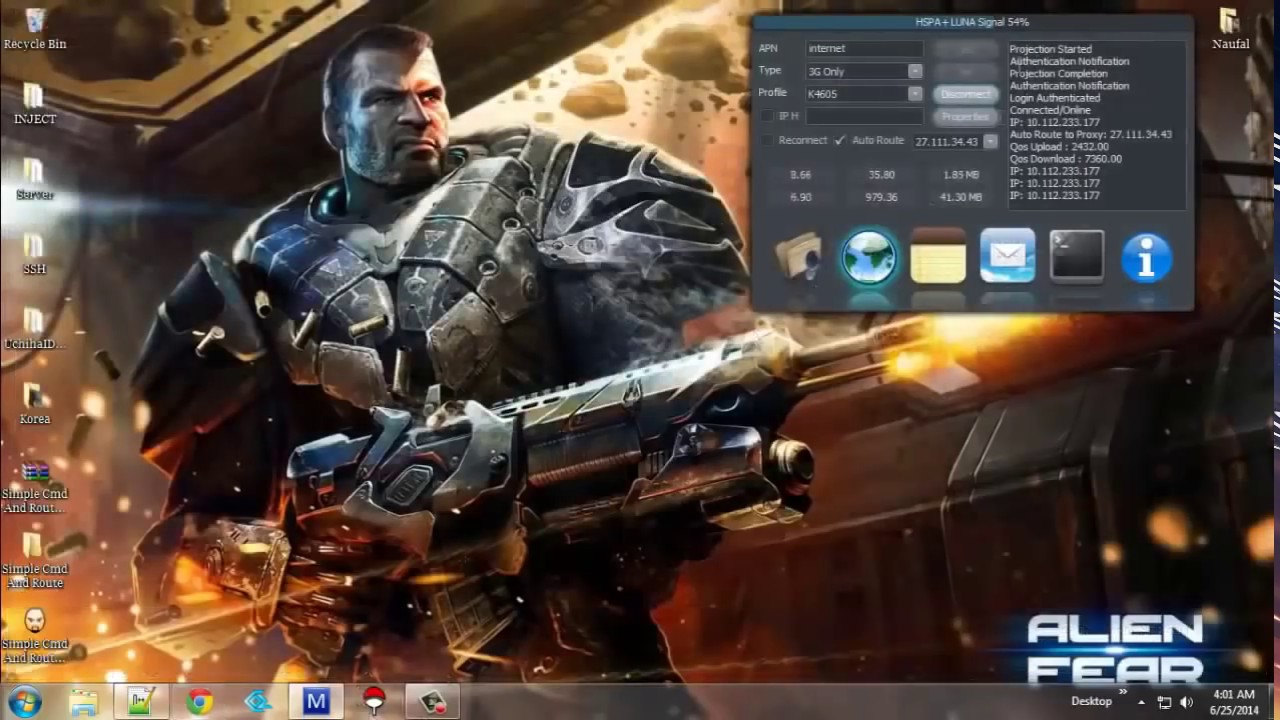Click the HSPA+ LUNA Signal 54% title bar
The width and height of the screenshot is (1280, 720).
pos(972,22)
